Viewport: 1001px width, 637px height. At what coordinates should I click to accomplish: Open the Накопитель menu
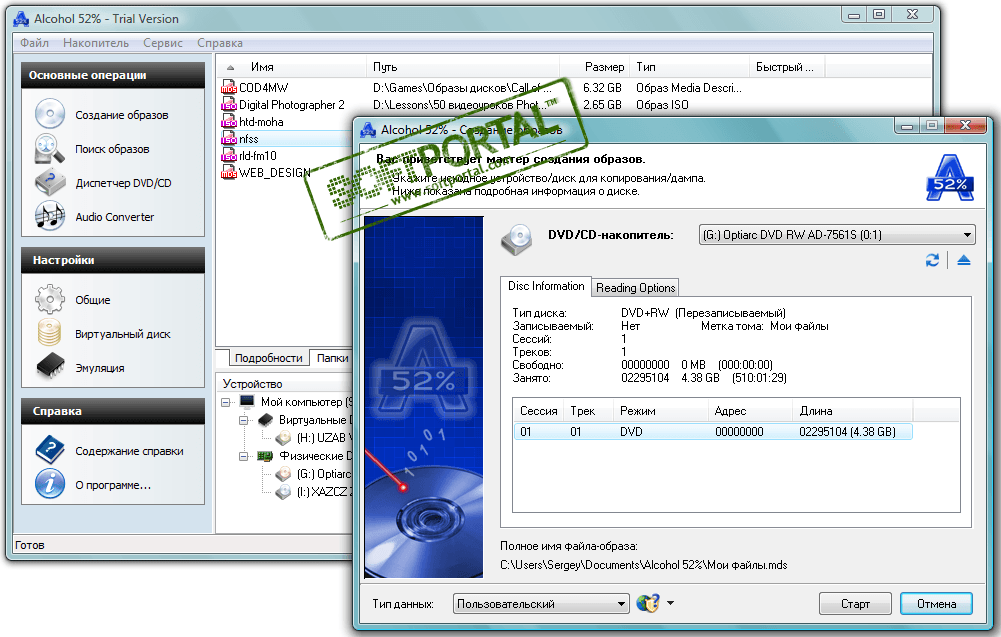(x=96, y=43)
